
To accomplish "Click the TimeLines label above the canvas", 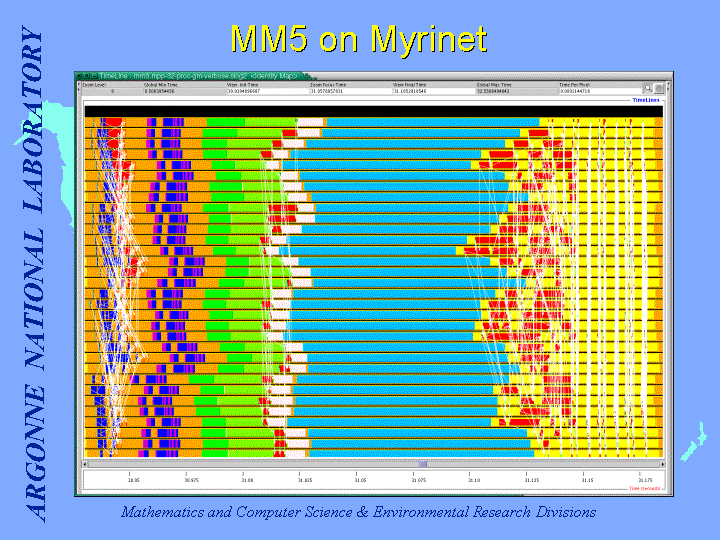I will [x=646, y=100].
